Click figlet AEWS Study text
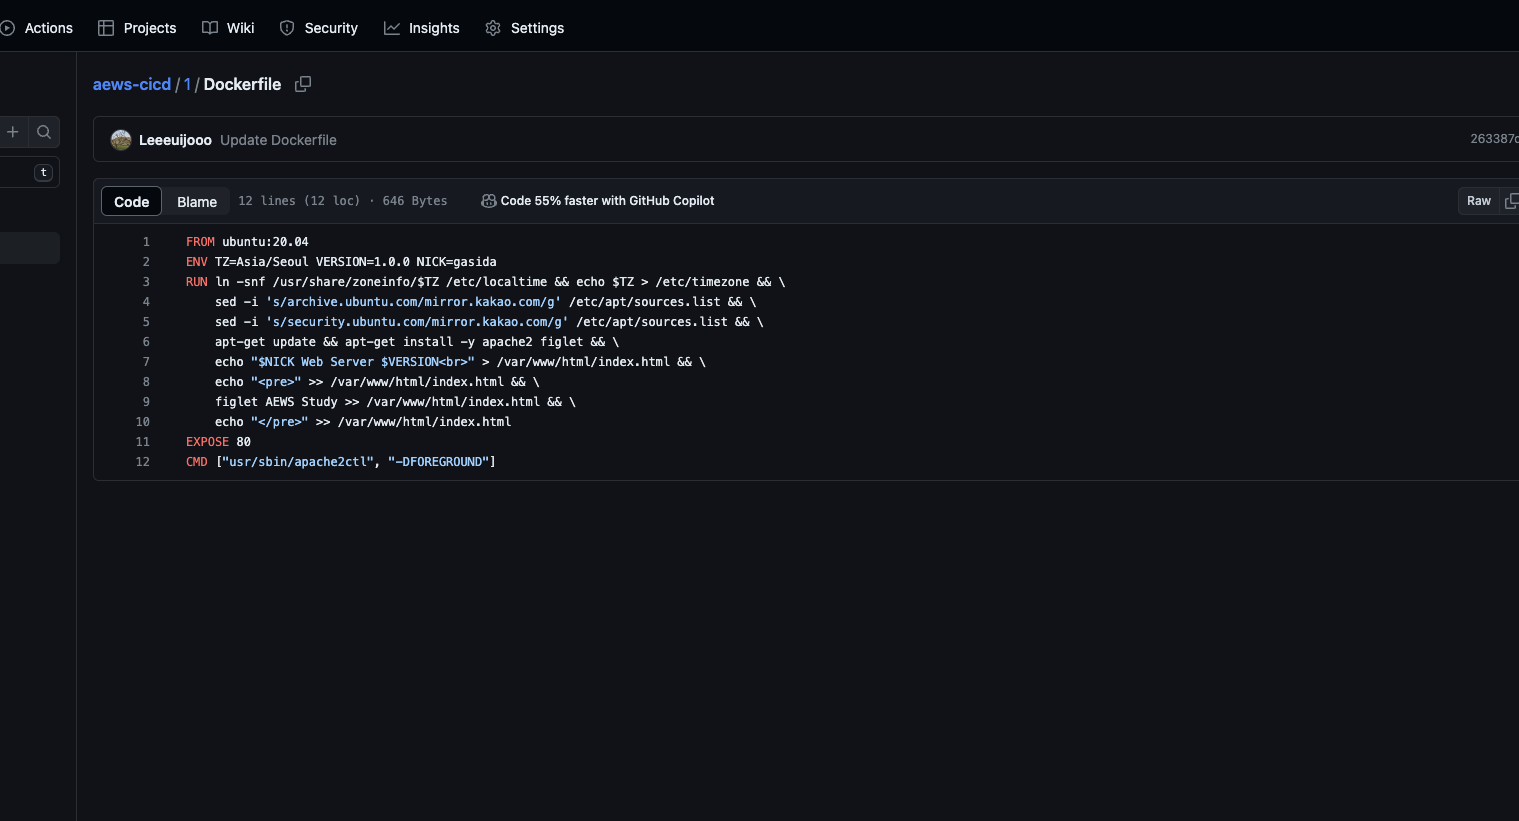This screenshot has width=1519, height=821. coord(276,402)
